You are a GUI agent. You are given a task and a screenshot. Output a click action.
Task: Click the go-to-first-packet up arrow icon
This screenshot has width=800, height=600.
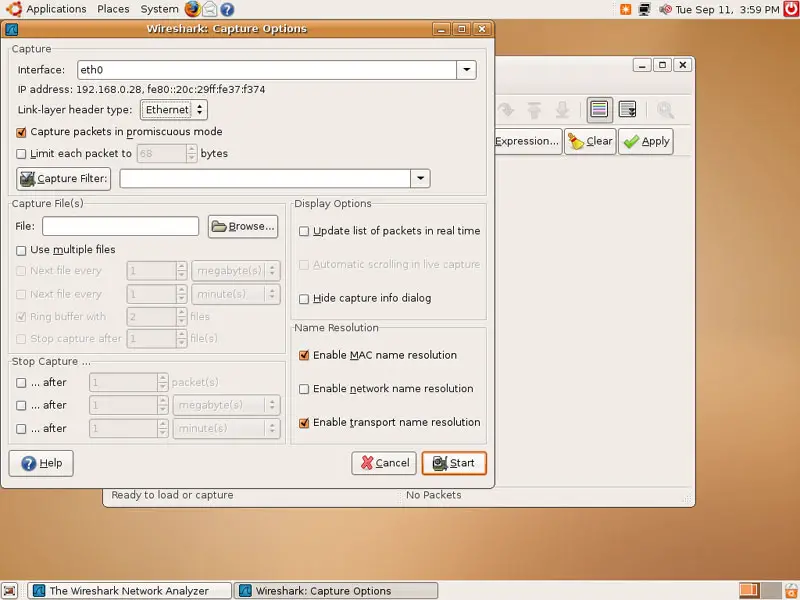click(534, 110)
